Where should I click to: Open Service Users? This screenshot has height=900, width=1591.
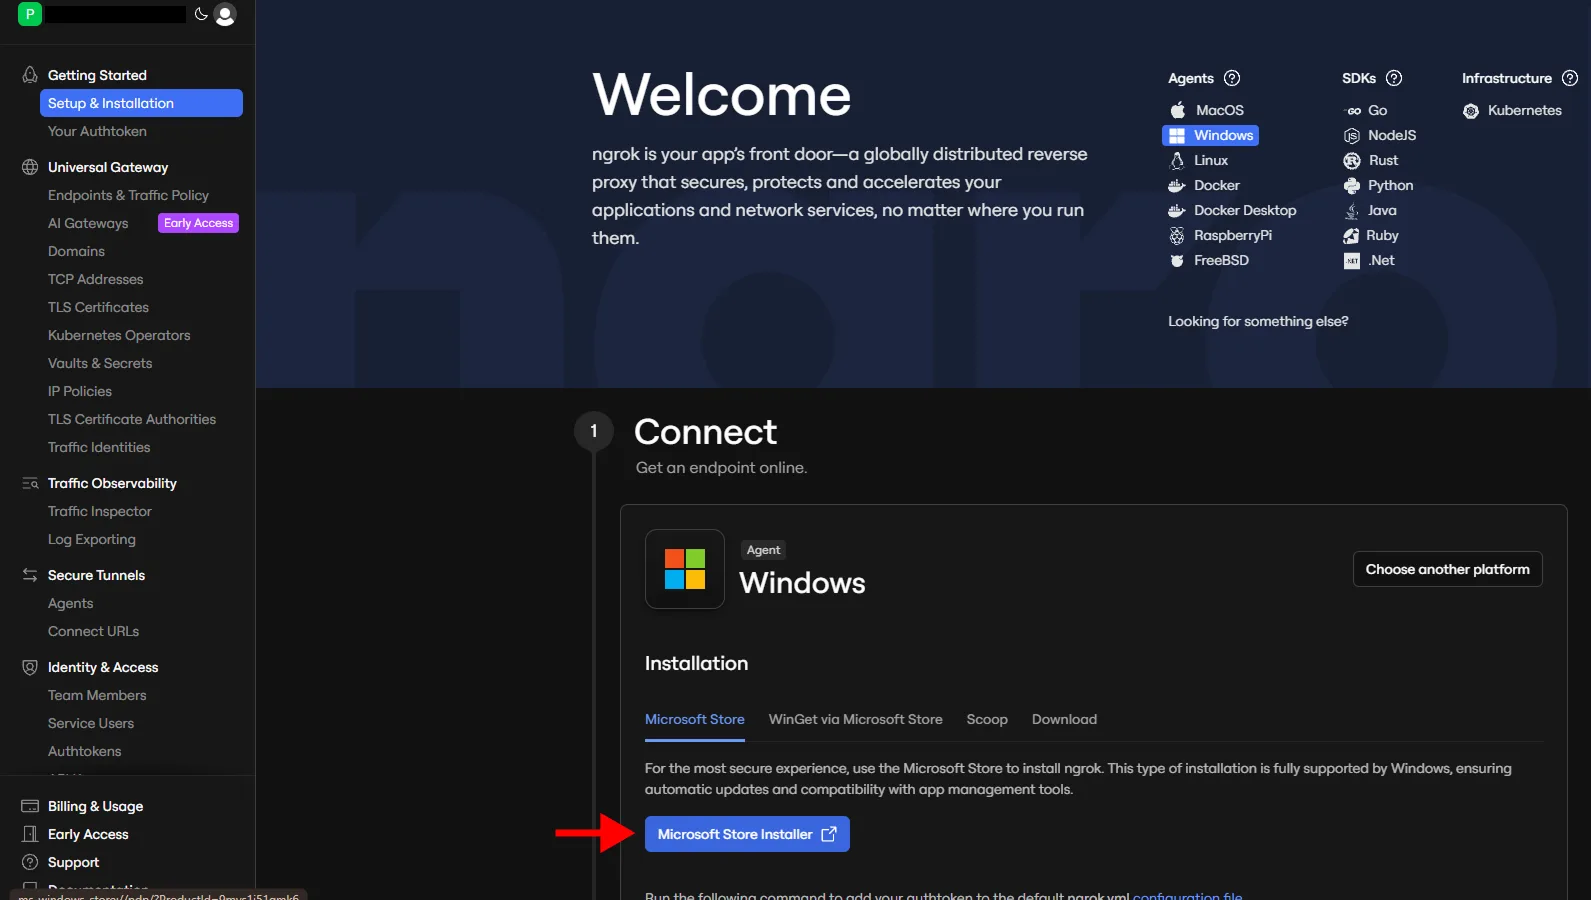click(91, 723)
